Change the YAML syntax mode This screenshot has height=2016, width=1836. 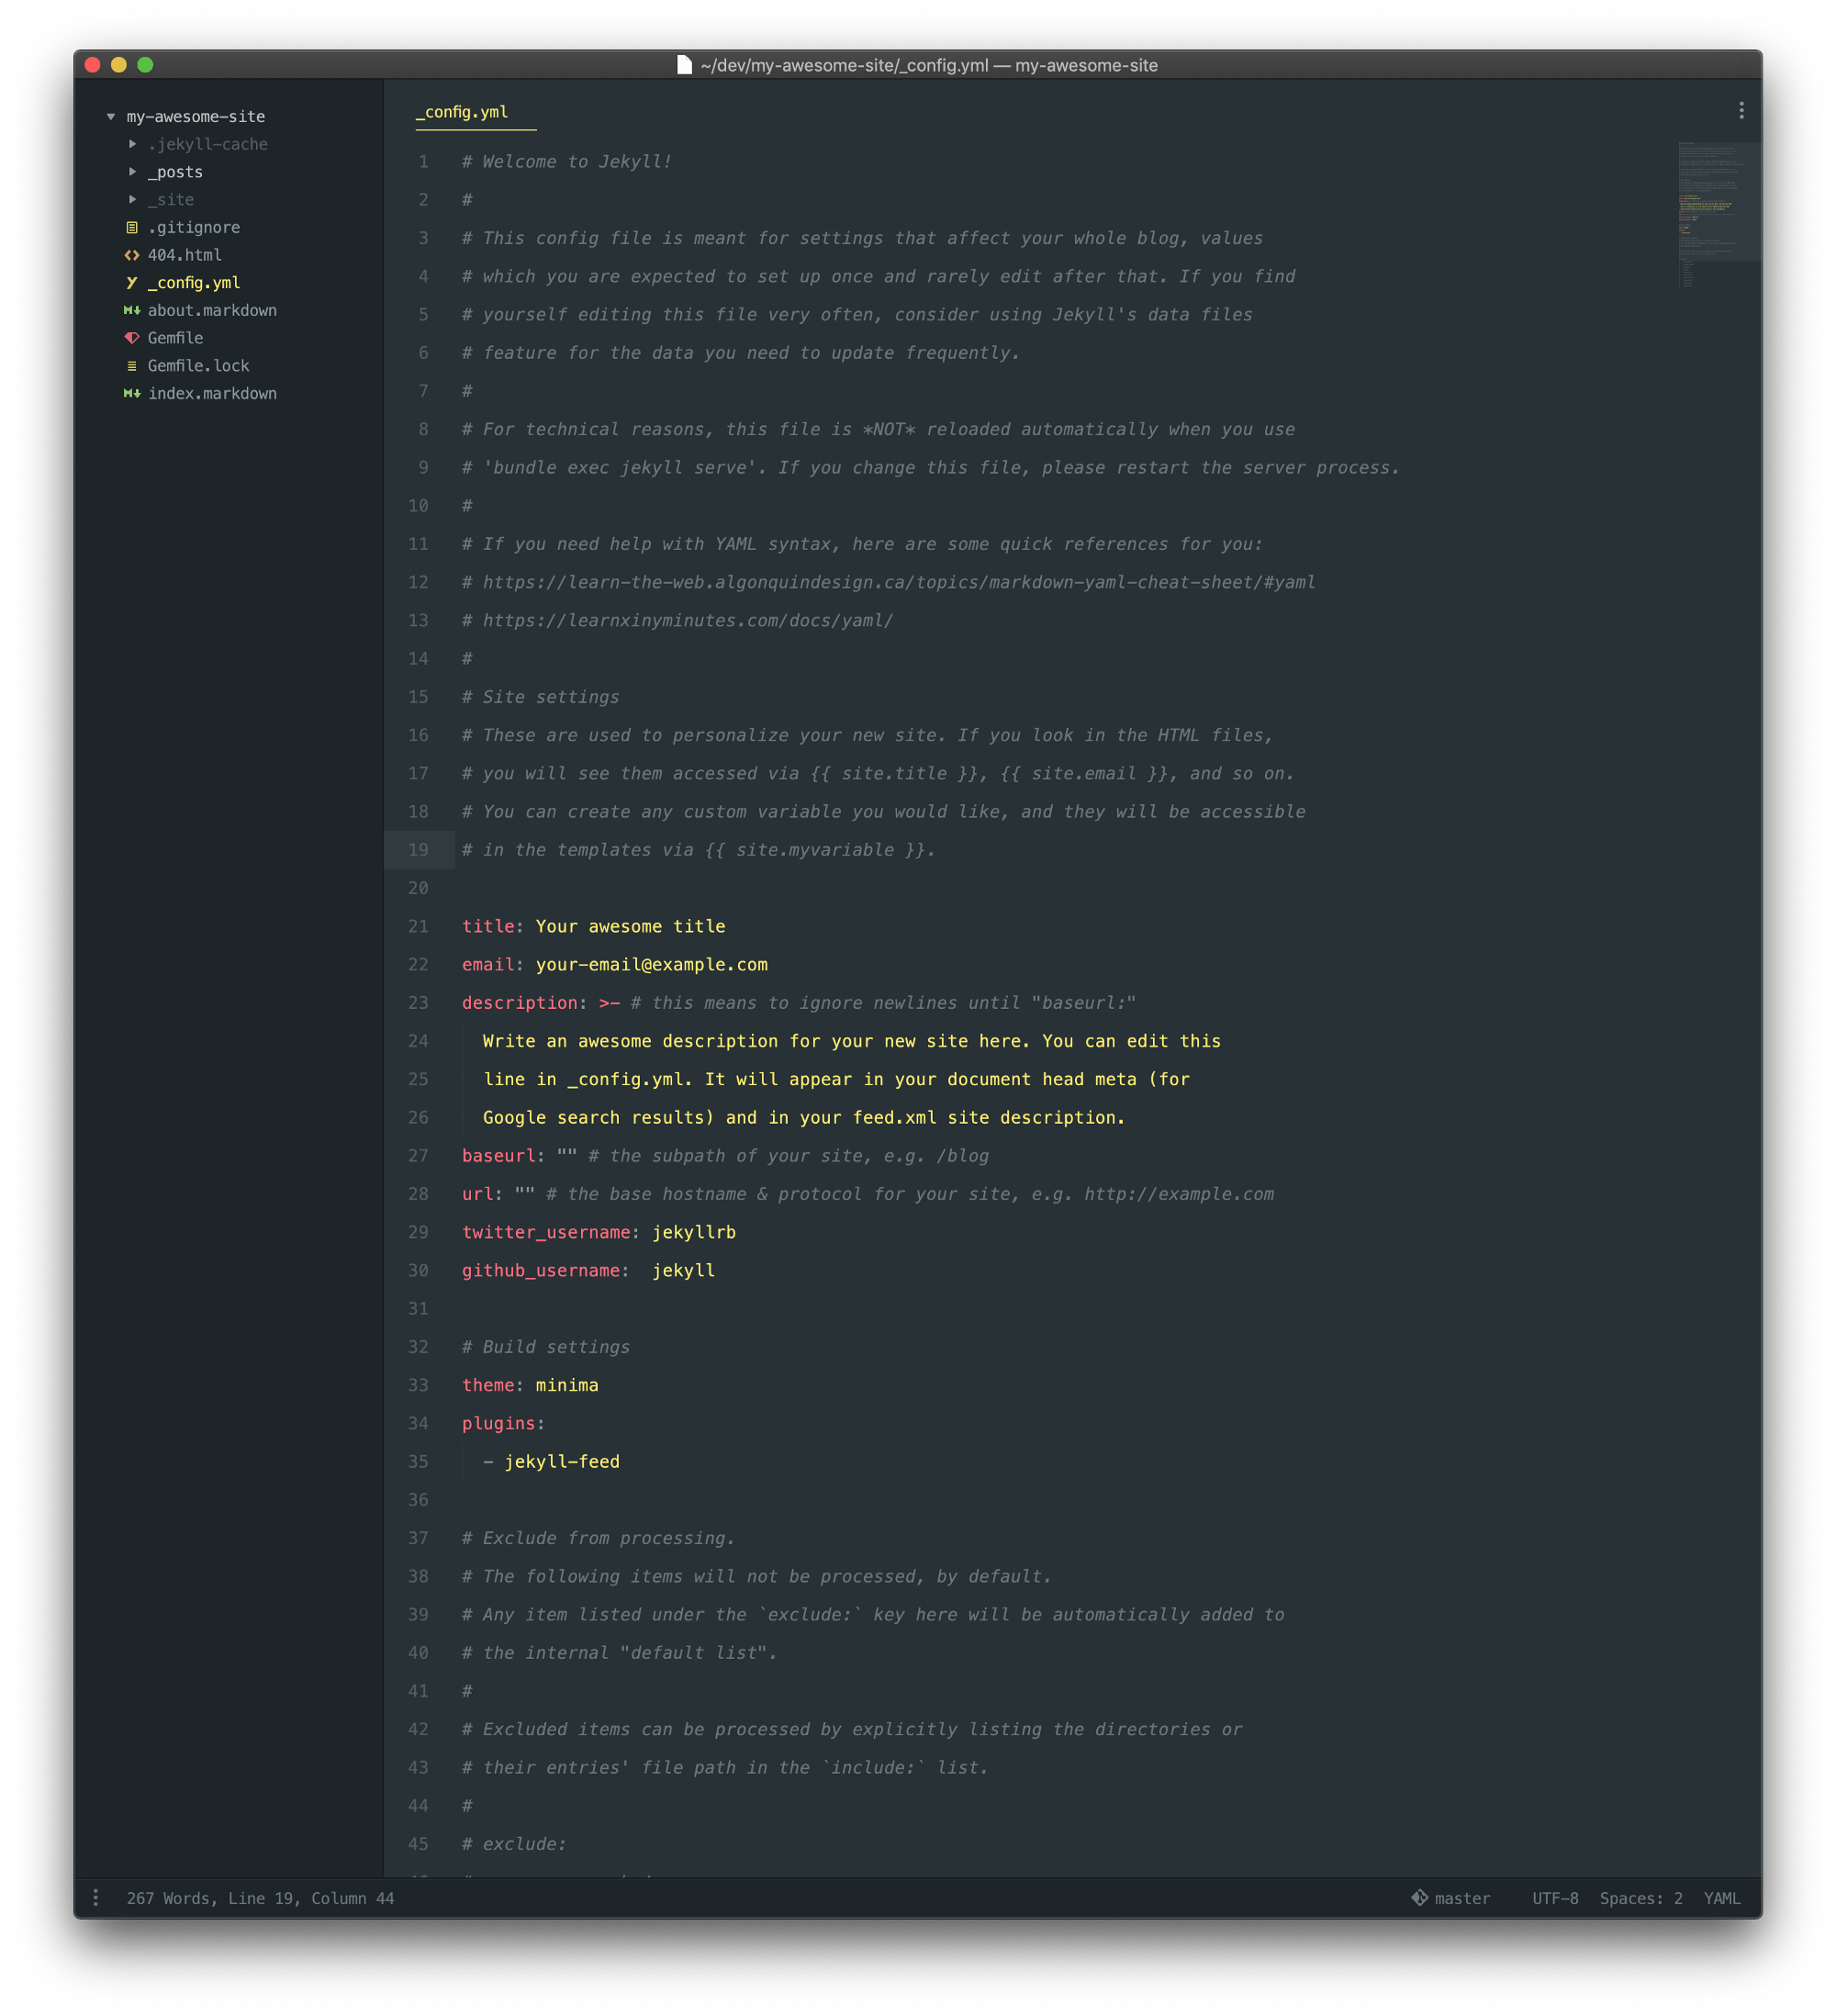pyautogui.click(x=1721, y=1898)
